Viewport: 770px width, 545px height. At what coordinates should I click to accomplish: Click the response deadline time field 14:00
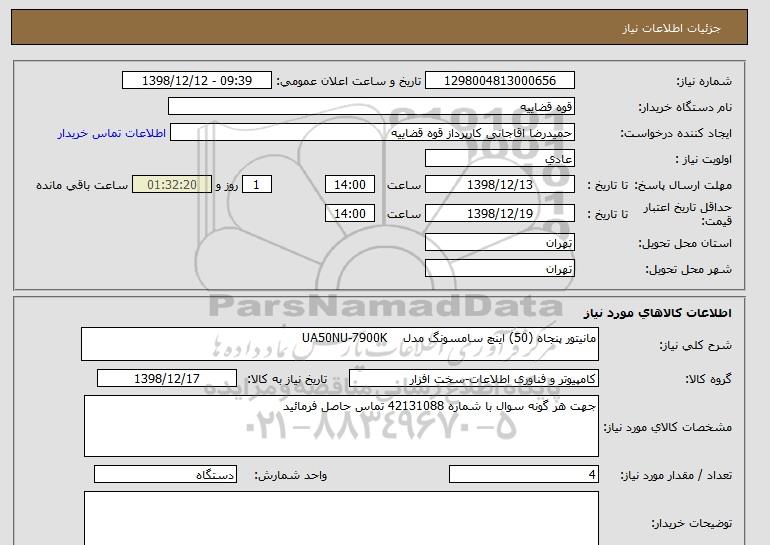350,185
